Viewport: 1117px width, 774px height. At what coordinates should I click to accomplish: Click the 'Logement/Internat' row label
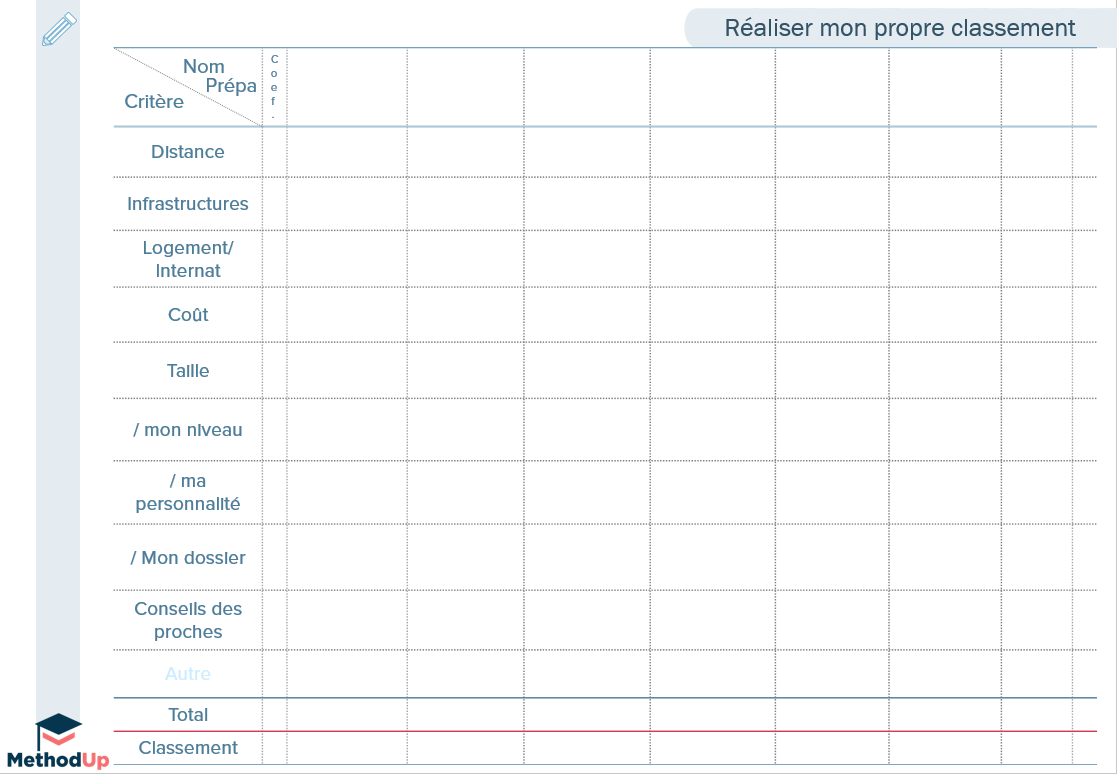[187, 259]
